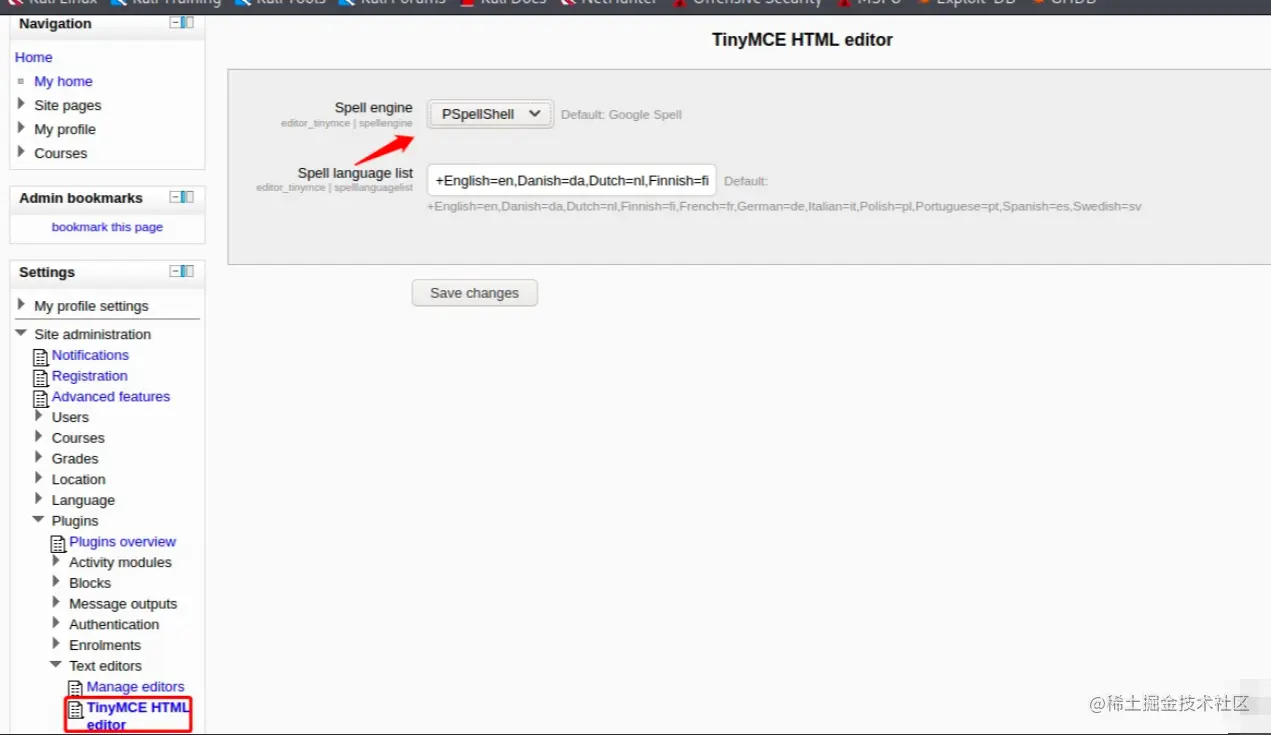Dock the Settings block
This screenshot has width=1271, height=735.
click(188, 271)
